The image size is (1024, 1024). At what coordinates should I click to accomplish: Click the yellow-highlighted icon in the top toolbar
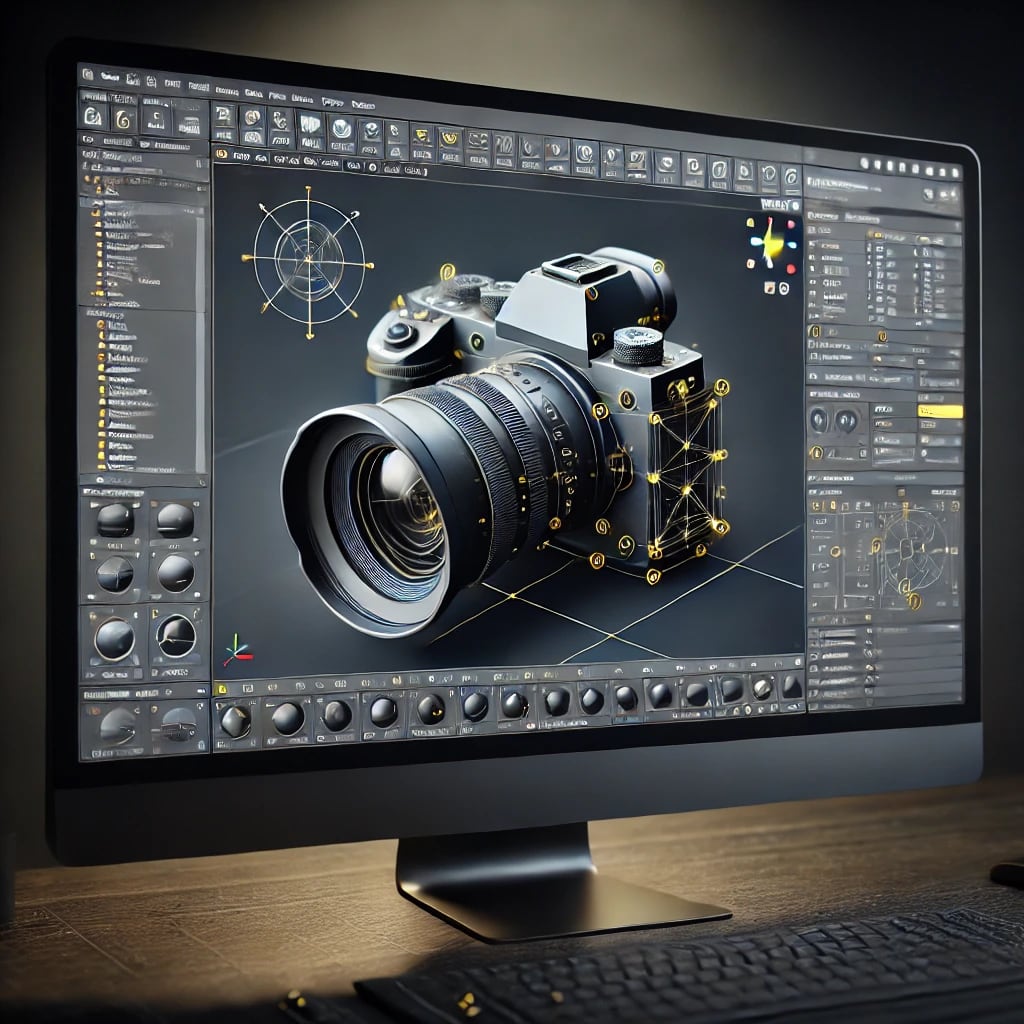click(450, 141)
